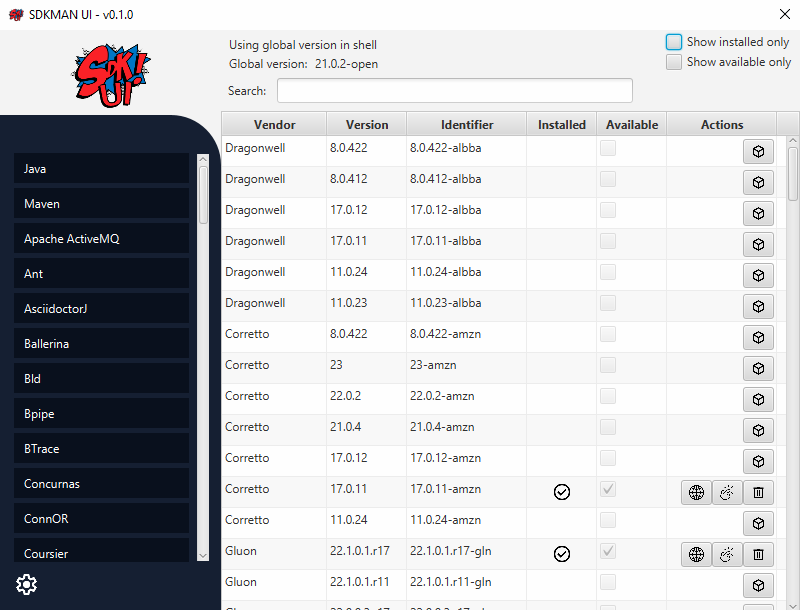Screen dimensions: 800x610
Task: Use Corretto 17.0.11-amzn in current shell
Action: [727, 492]
